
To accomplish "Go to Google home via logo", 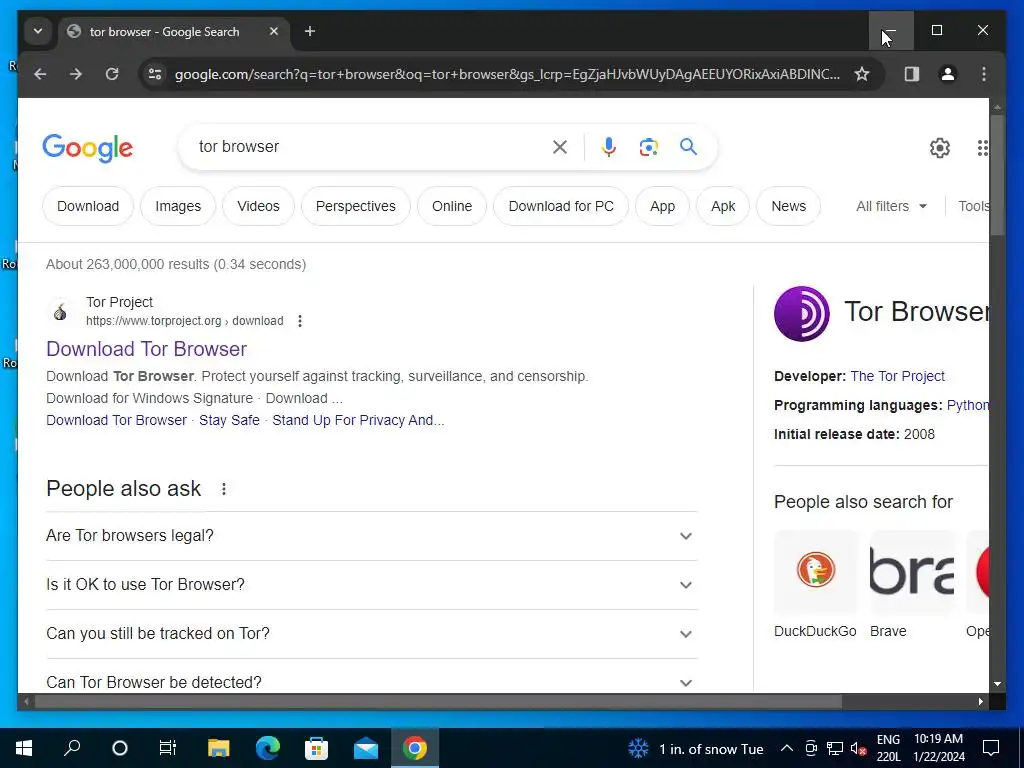I will [88, 148].
